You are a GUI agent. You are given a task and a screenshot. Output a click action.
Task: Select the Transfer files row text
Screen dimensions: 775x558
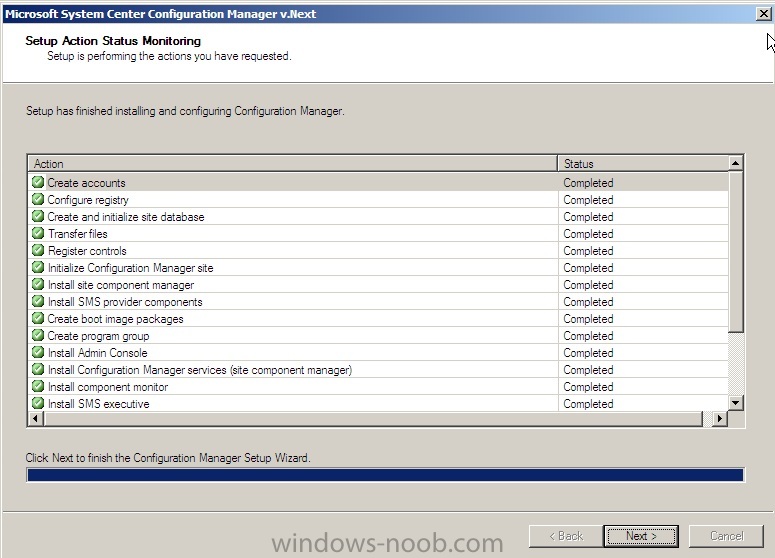[77, 234]
